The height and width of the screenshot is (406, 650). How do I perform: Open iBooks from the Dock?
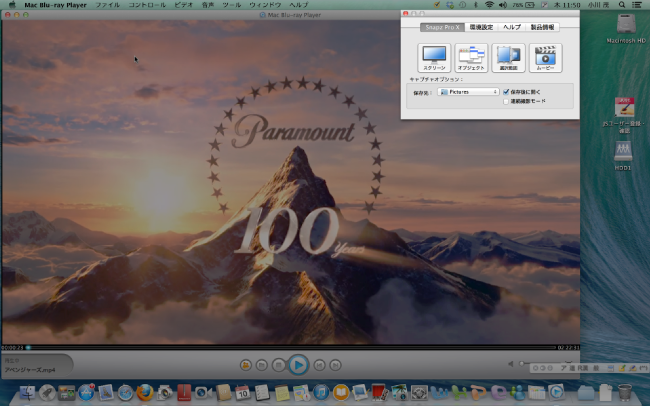pyautogui.click(x=341, y=392)
